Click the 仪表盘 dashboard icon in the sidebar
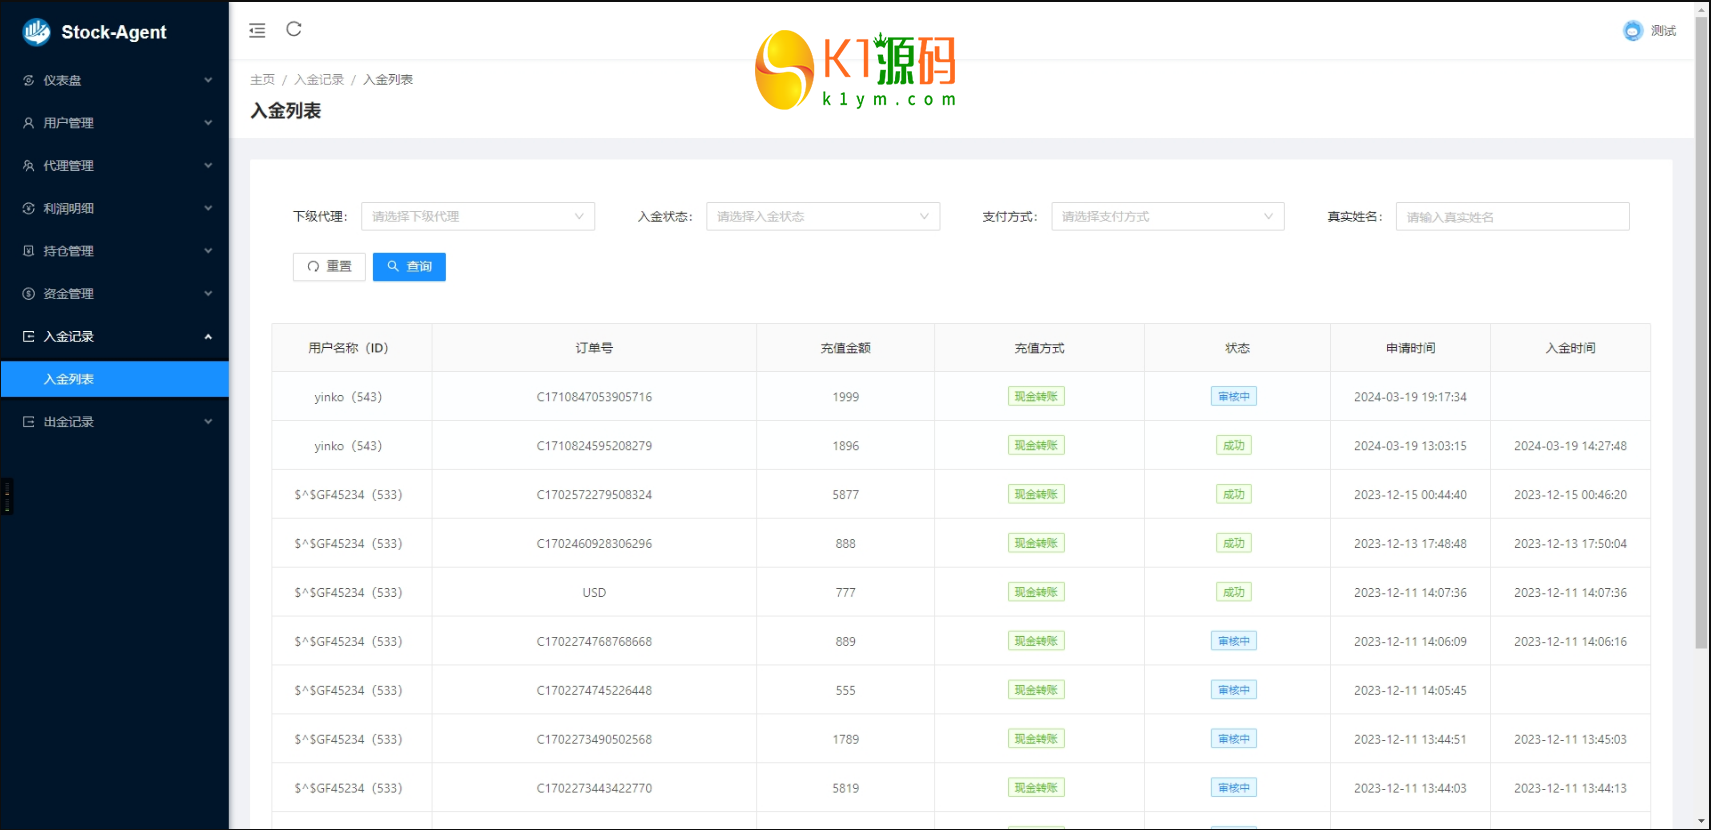 pyautogui.click(x=29, y=80)
